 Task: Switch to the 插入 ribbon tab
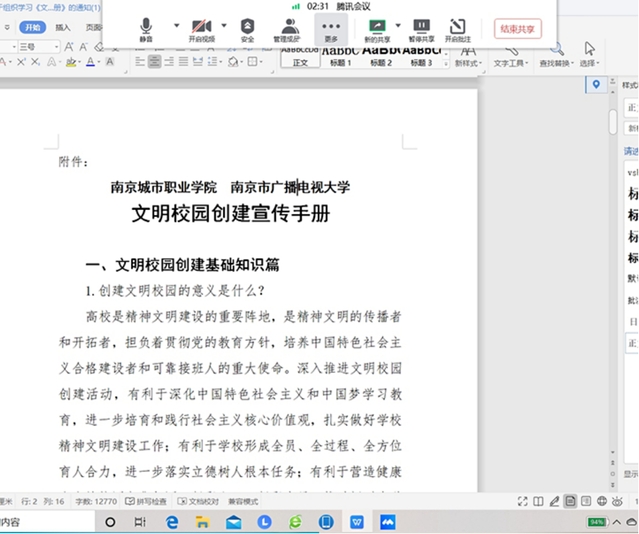[x=63, y=27]
